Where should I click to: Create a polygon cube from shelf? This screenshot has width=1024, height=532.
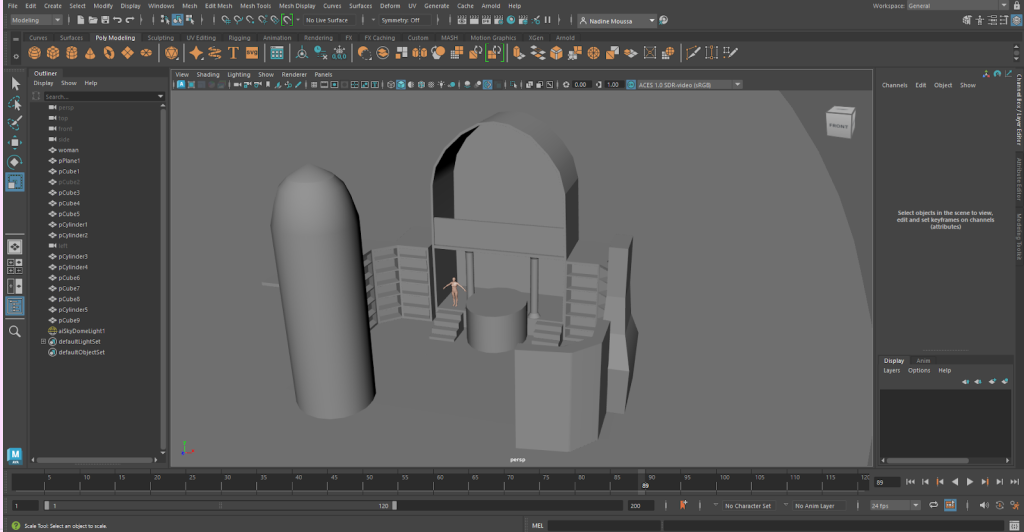pos(53,53)
